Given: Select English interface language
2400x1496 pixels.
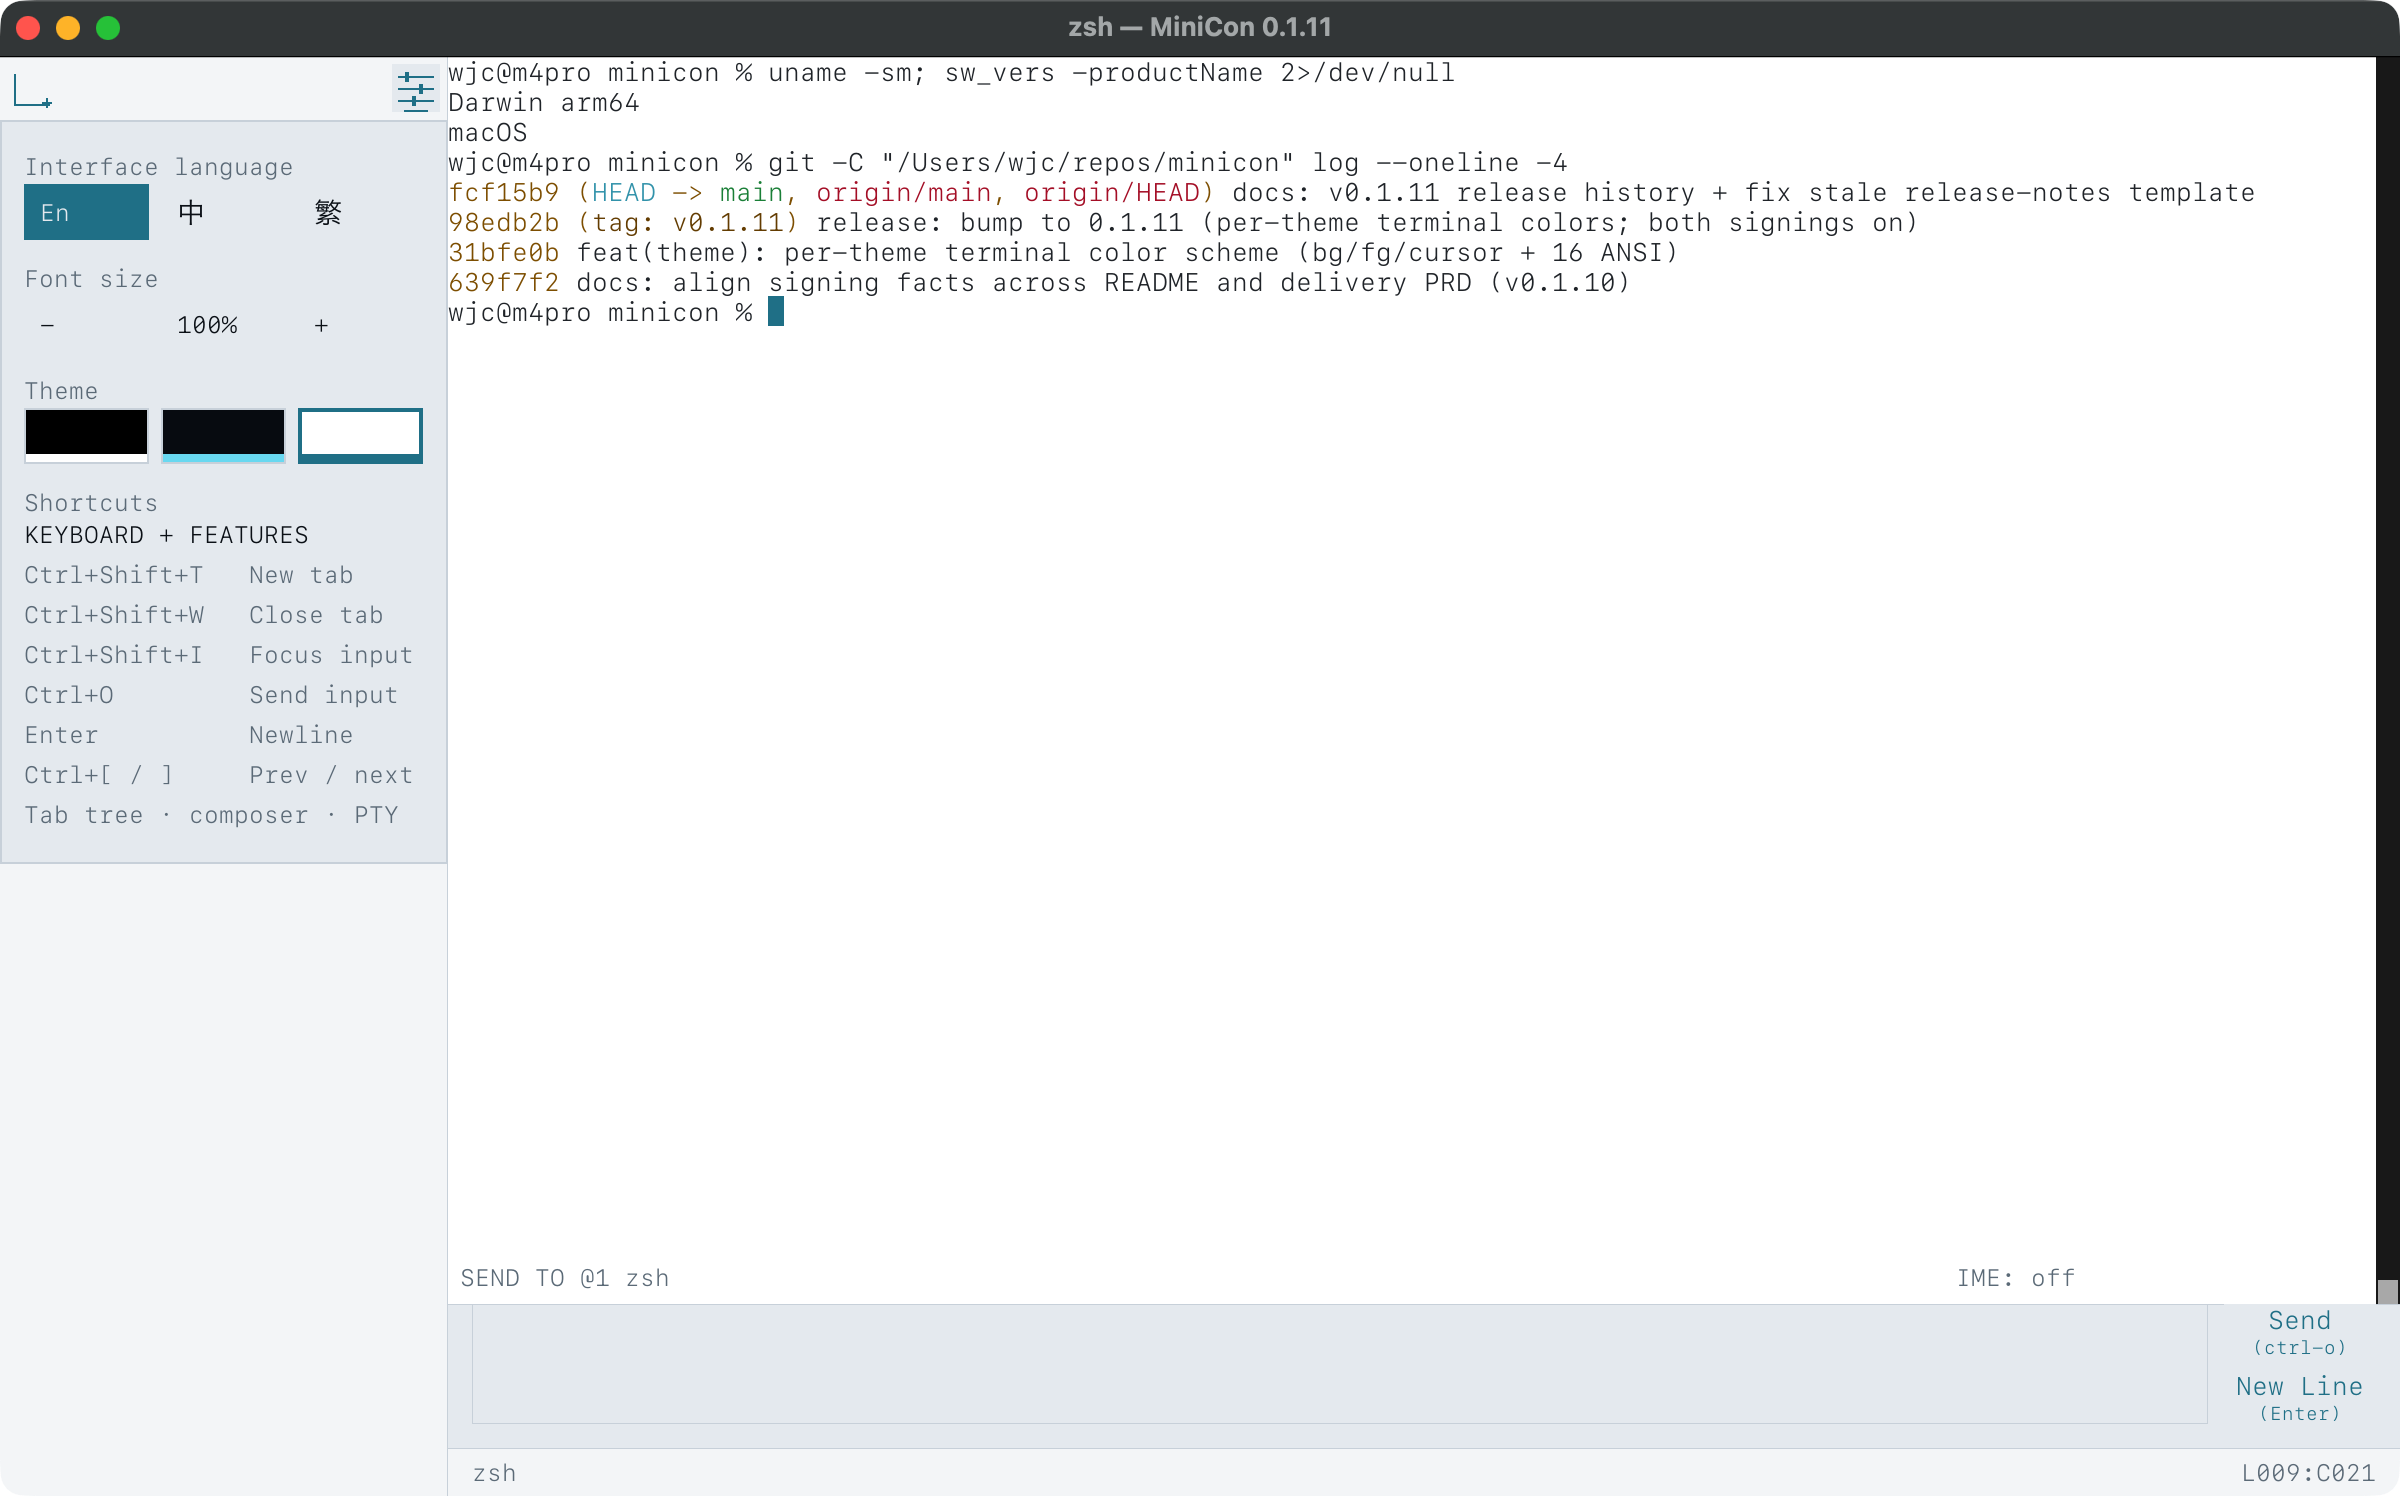Looking at the screenshot, I should coord(86,212).
